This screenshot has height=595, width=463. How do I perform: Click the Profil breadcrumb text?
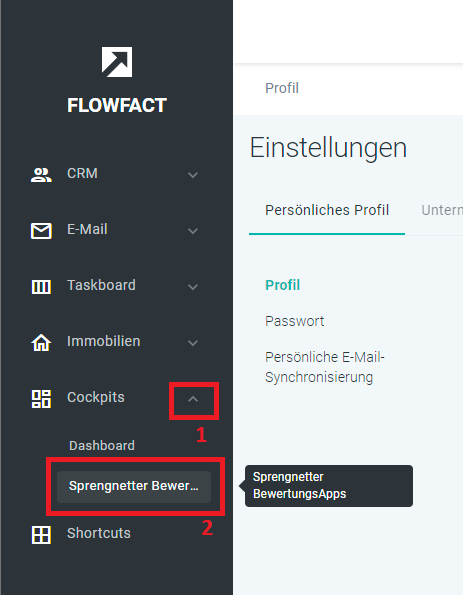pyautogui.click(x=282, y=88)
